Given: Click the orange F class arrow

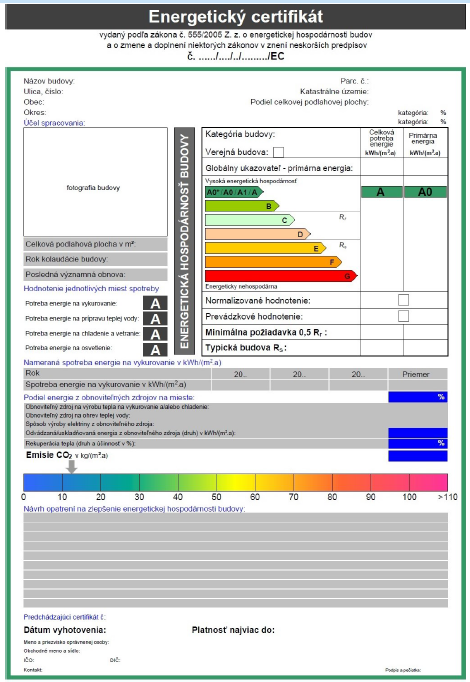Looking at the screenshot, I should [x=273, y=262].
